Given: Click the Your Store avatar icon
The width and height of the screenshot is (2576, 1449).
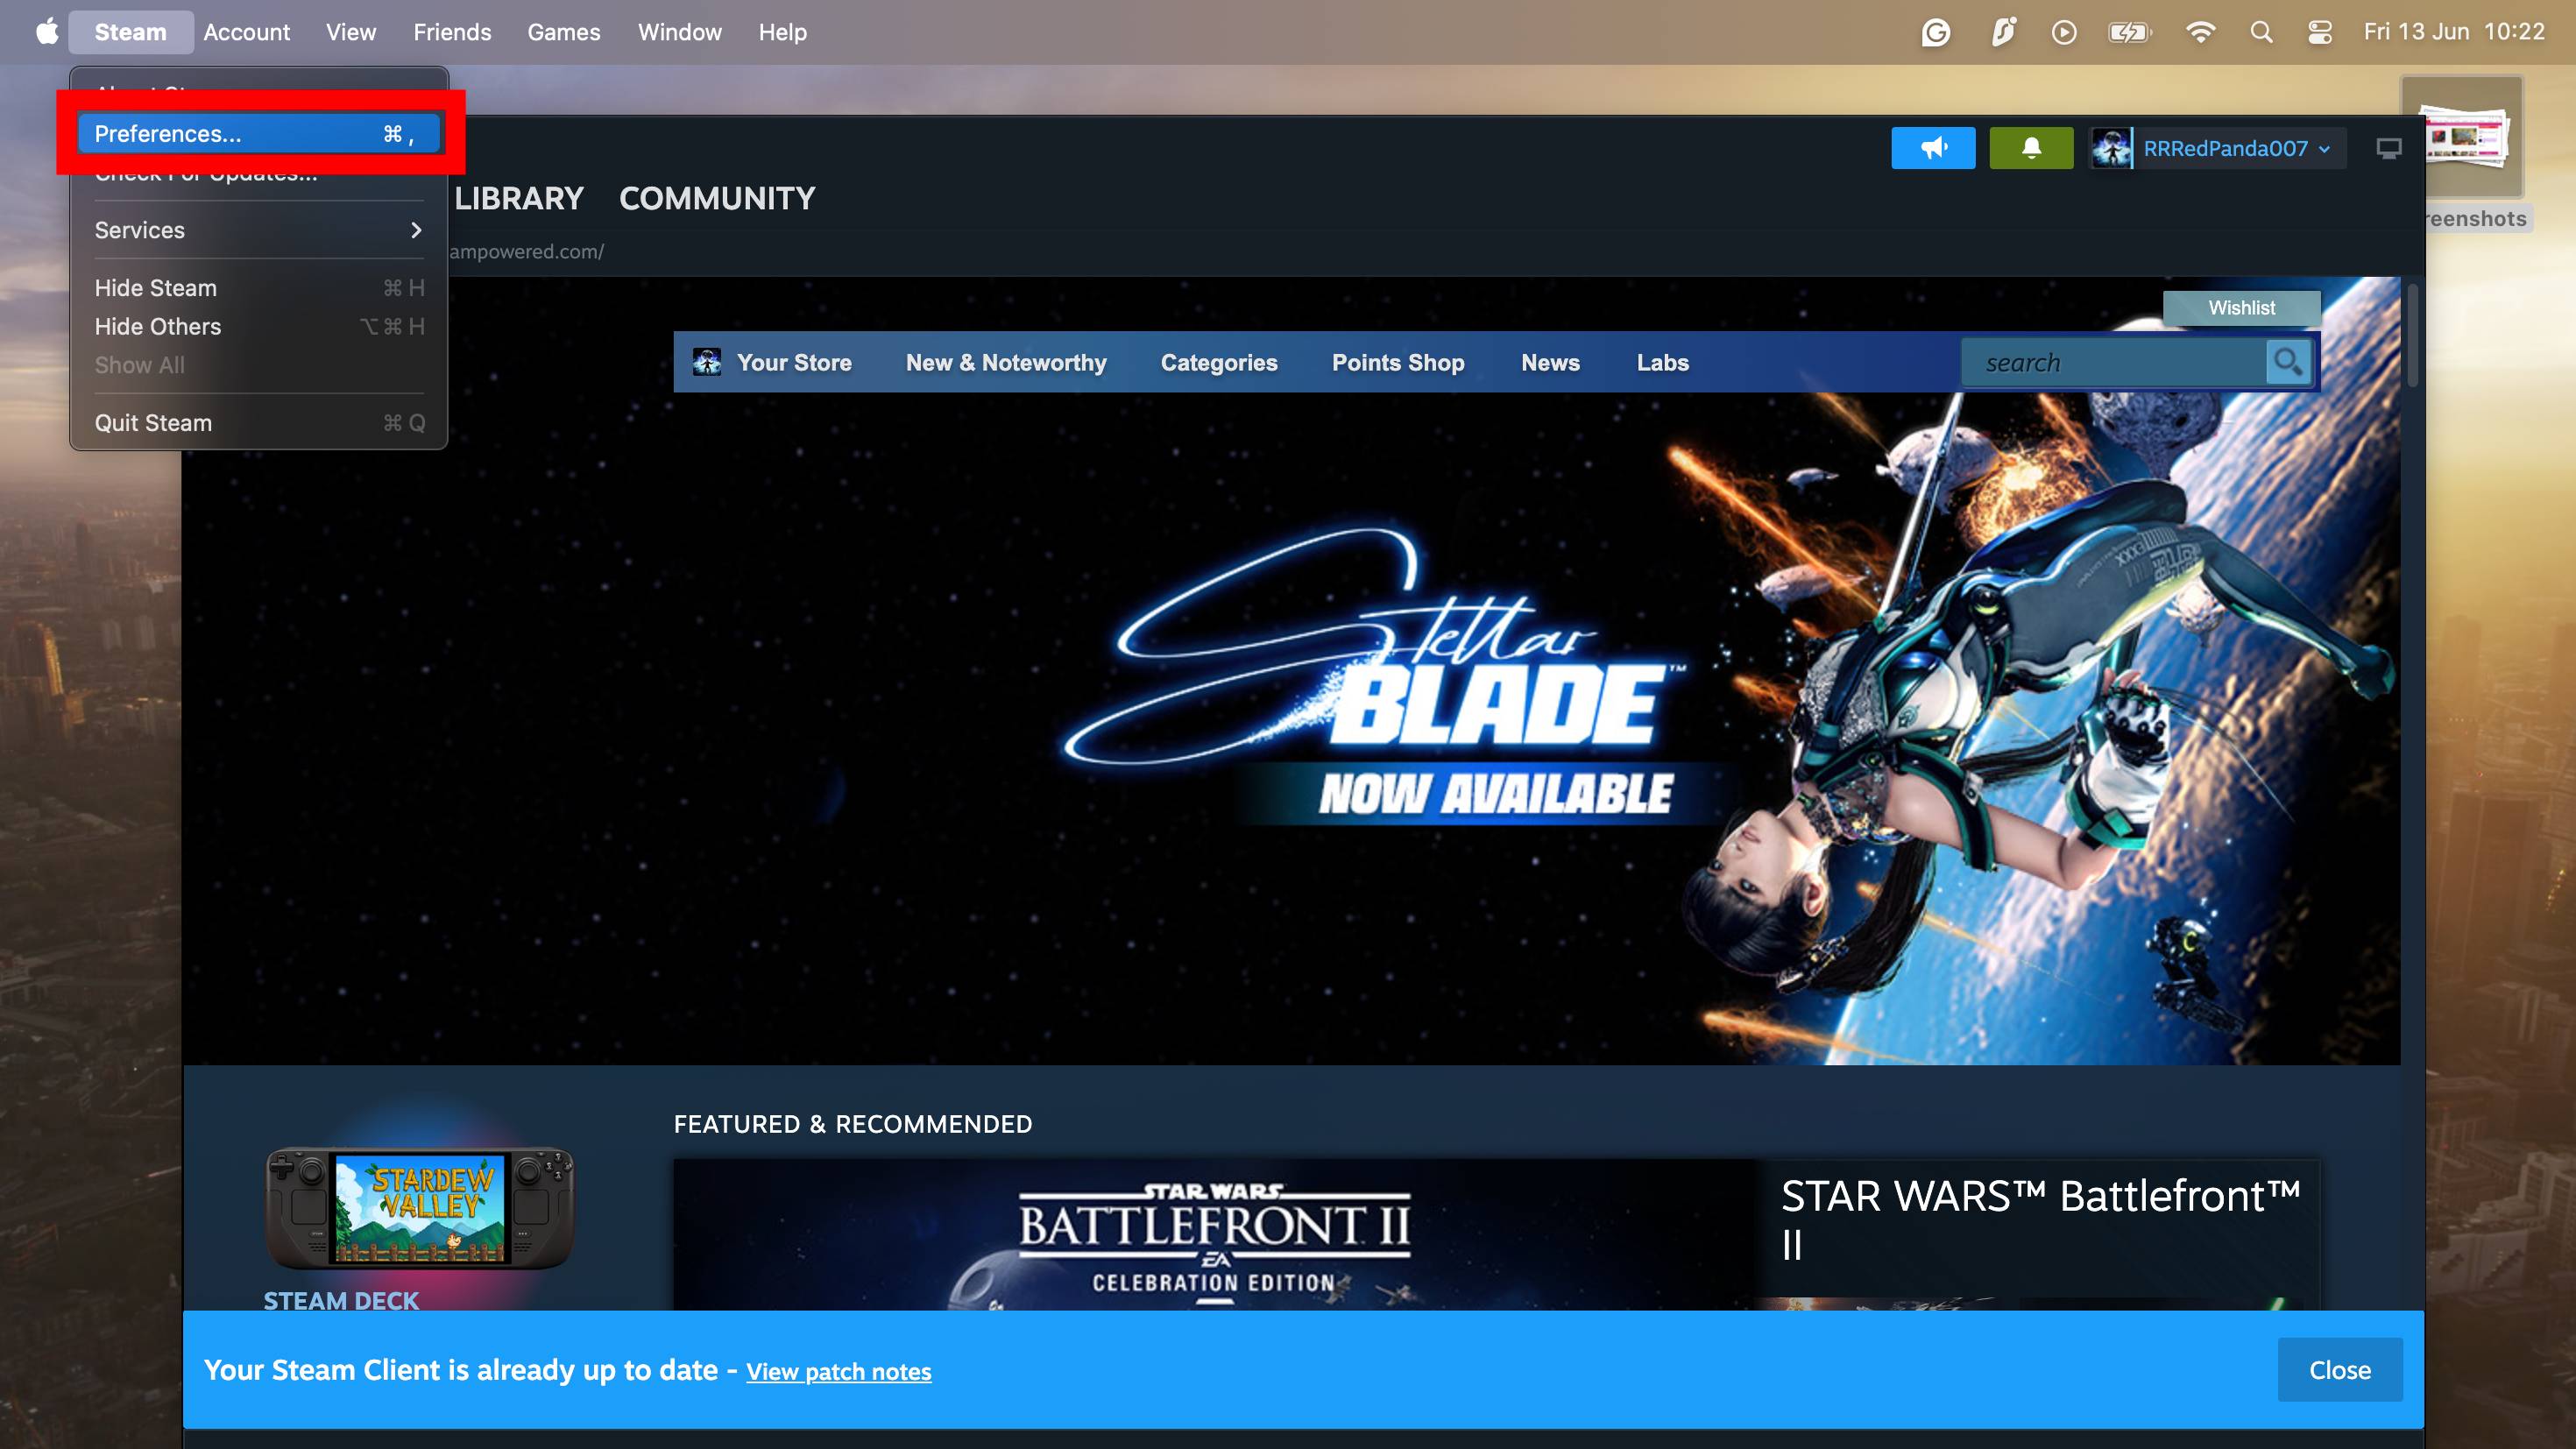Looking at the screenshot, I should [x=707, y=362].
